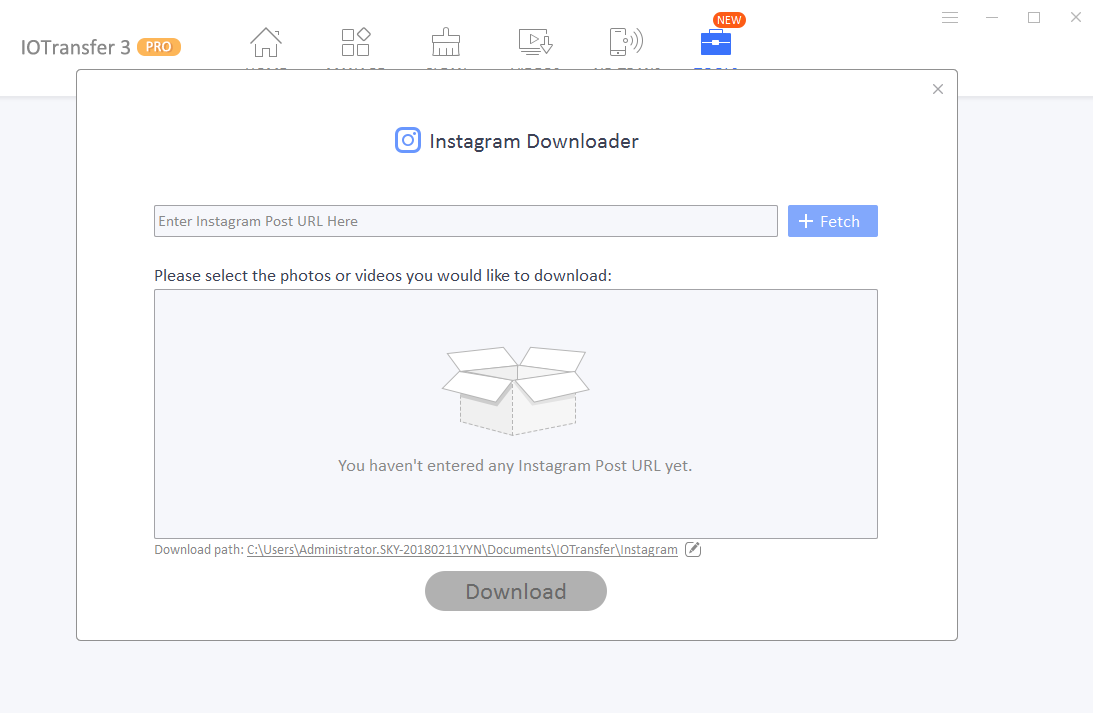Open the Manage grid icon
Screen dimensions: 1093x713
(x=356, y=43)
